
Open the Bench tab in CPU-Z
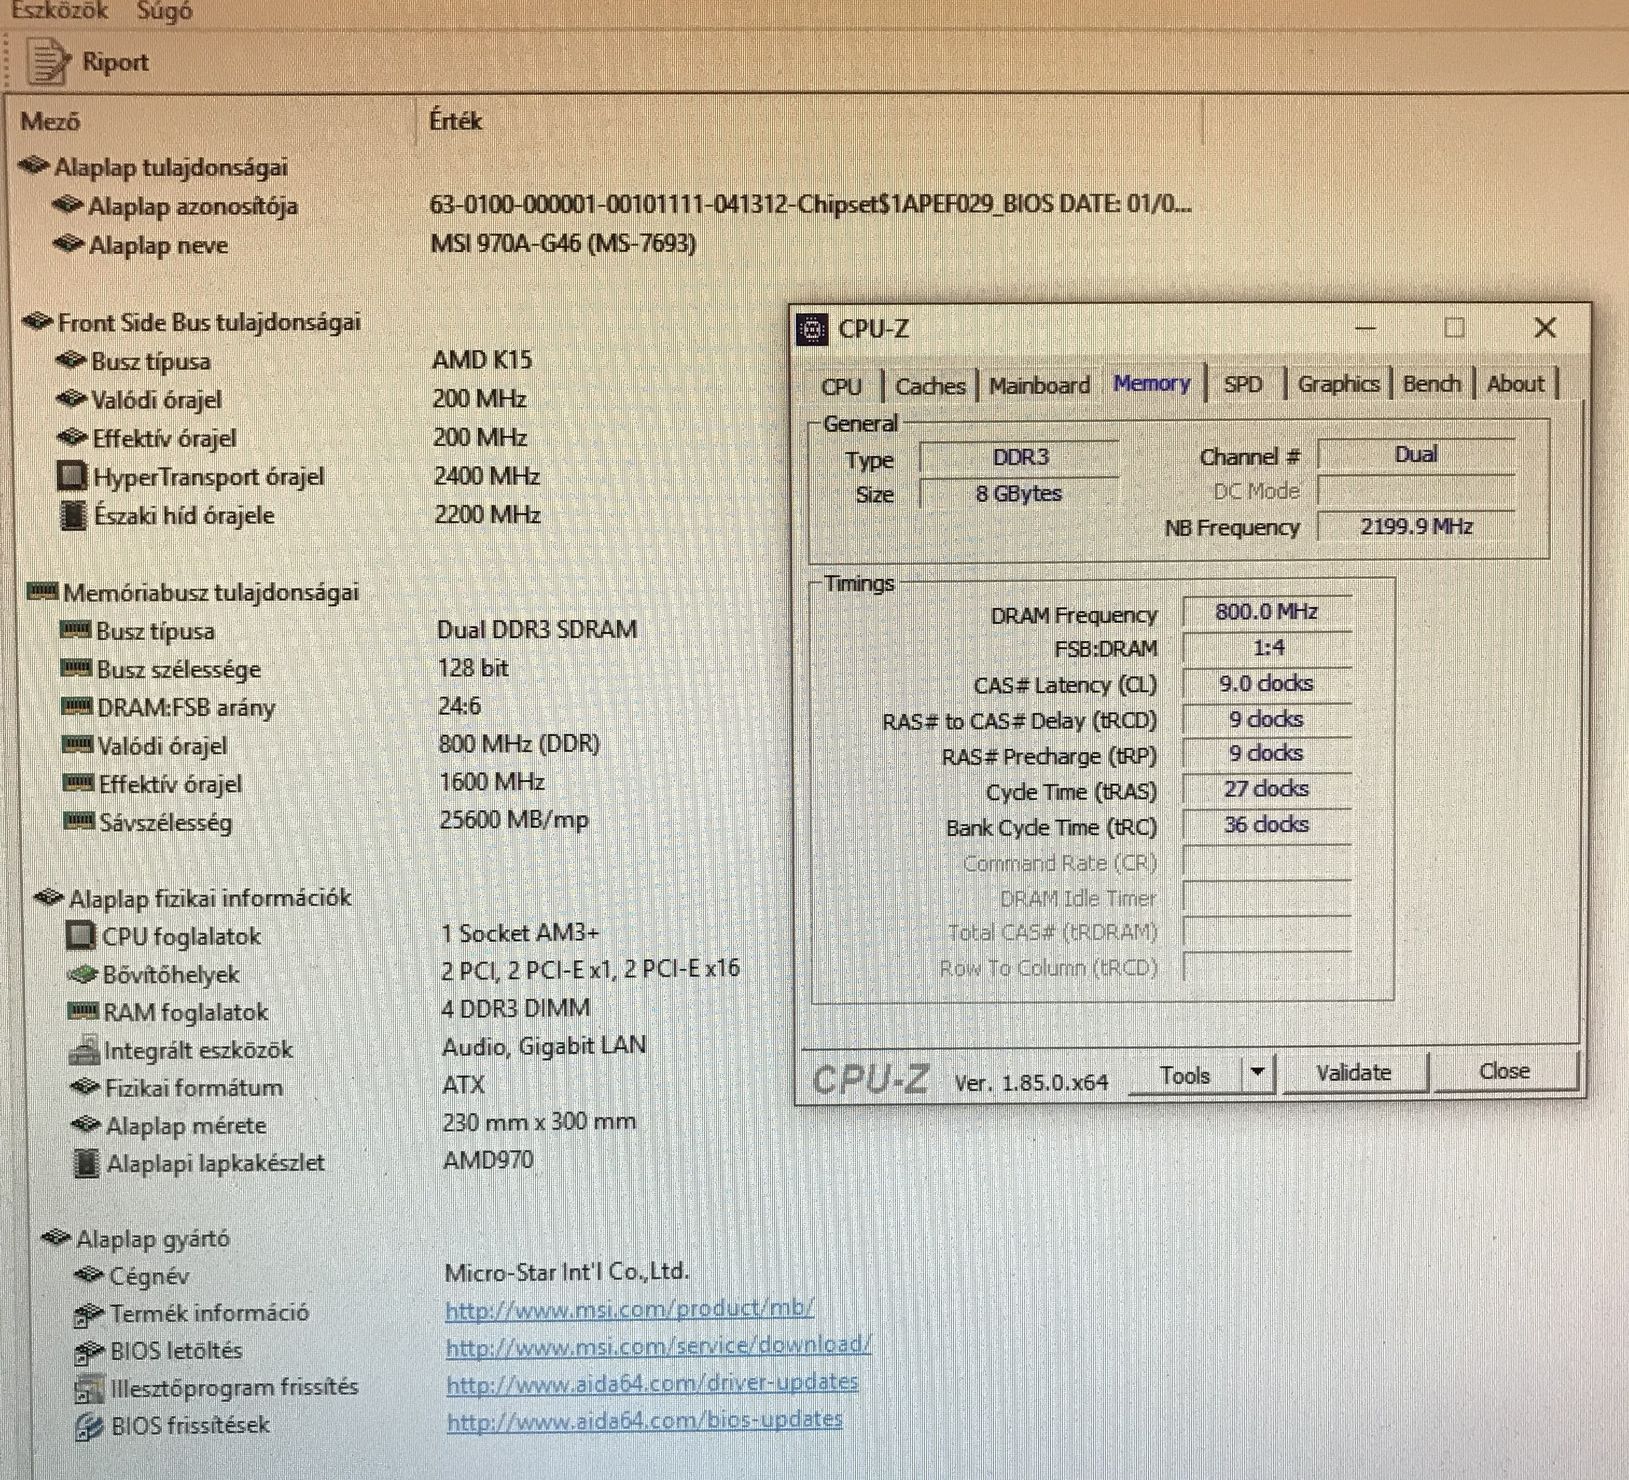pyautogui.click(x=1431, y=383)
